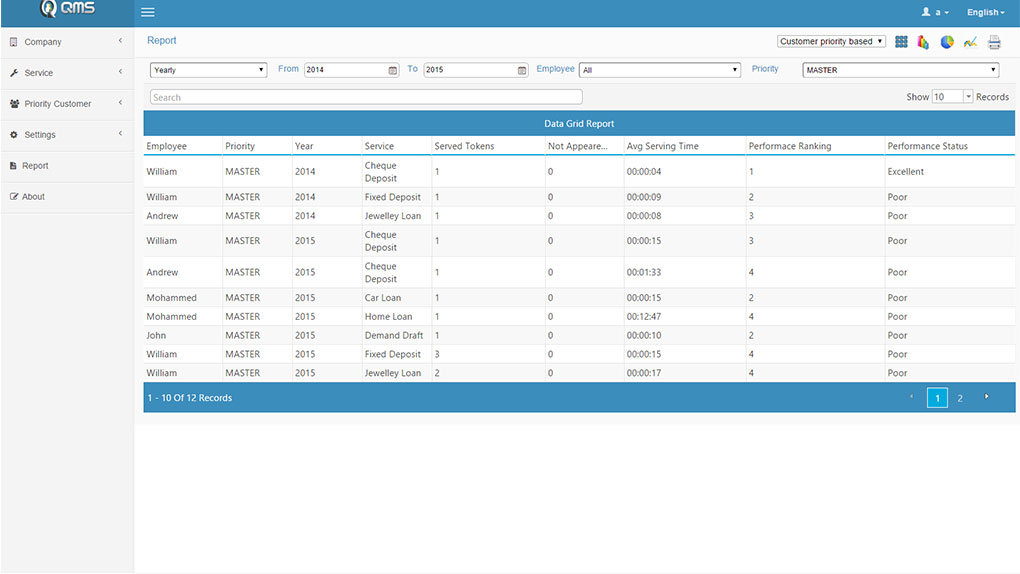Show line chart report icon
The height and width of the screenshot is (574, 1020).
970,42
